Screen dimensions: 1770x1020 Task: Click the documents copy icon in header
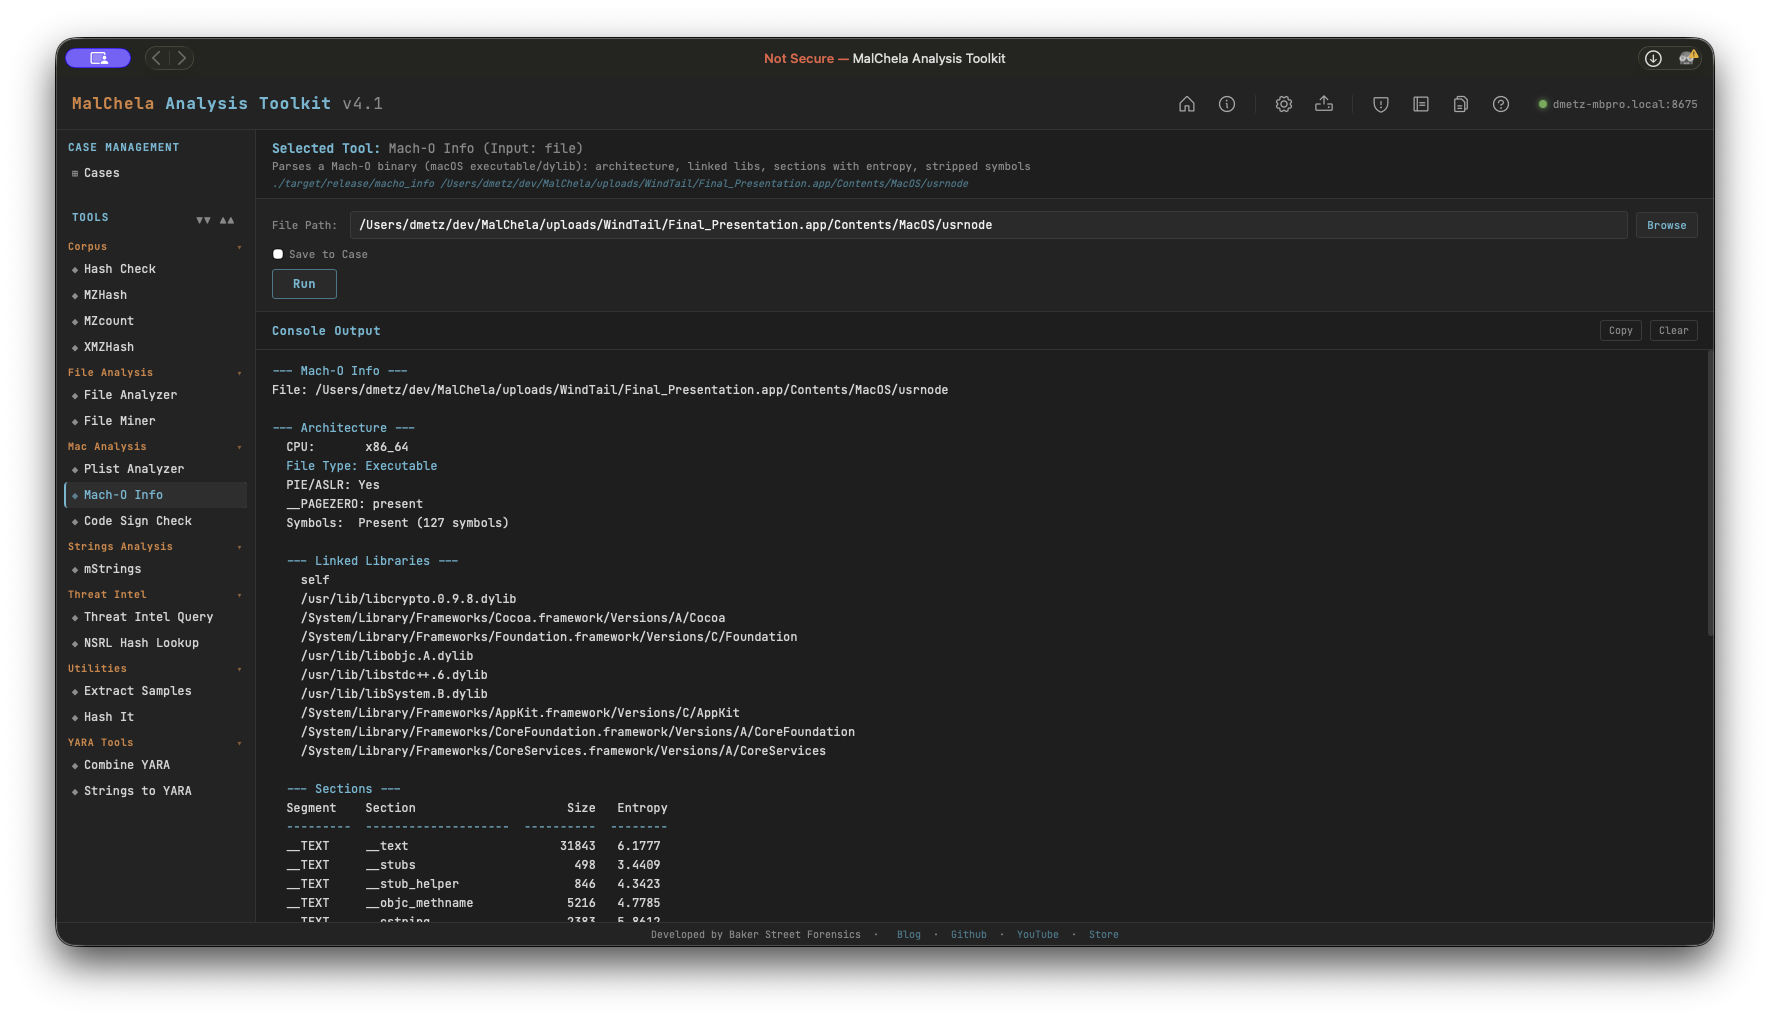coord(1461,104)
